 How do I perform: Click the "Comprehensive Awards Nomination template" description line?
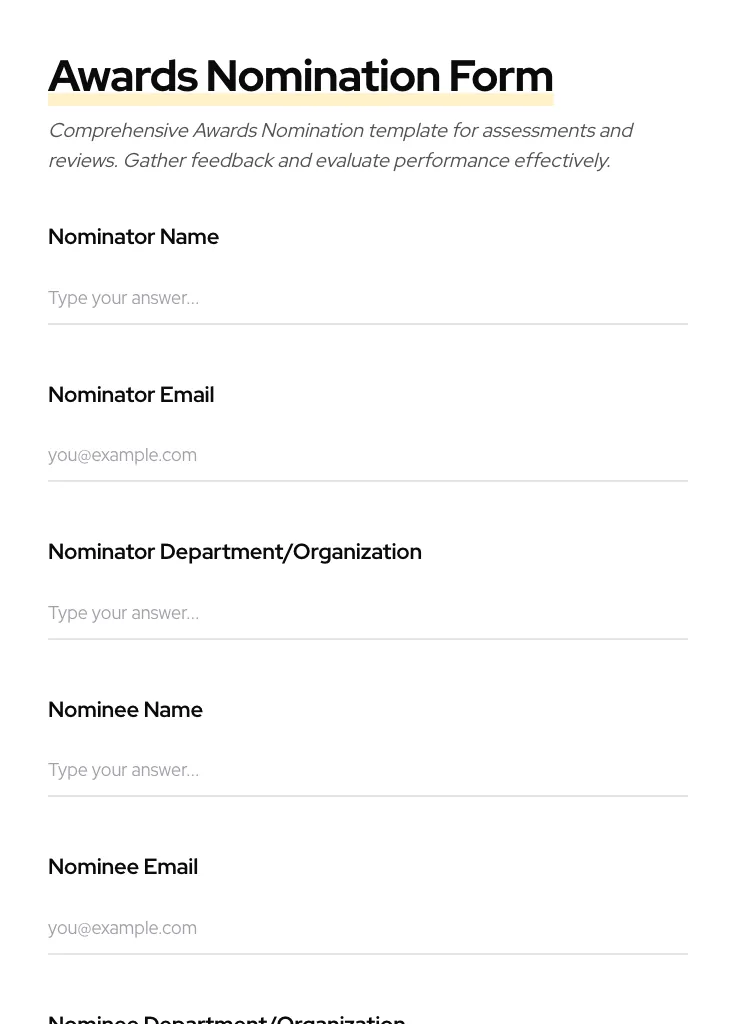[340, 131]
